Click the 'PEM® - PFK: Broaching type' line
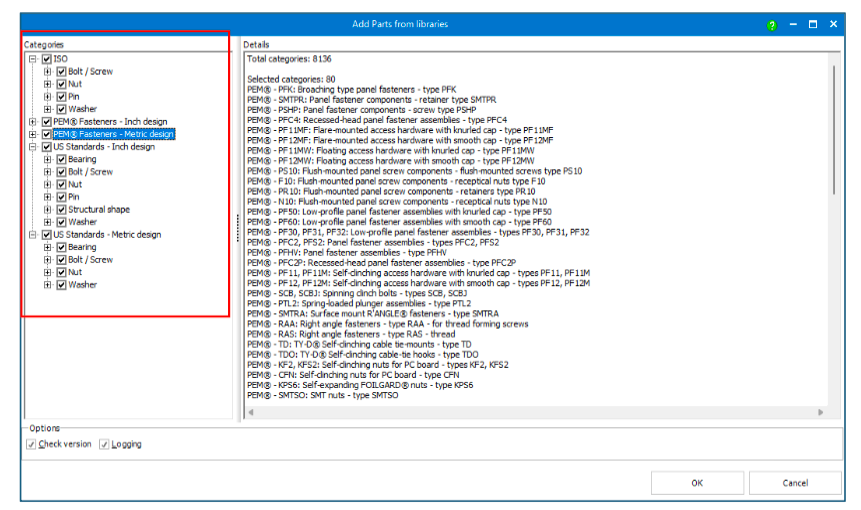Viewport: 861px width, 510px height. tap(351, 89)
